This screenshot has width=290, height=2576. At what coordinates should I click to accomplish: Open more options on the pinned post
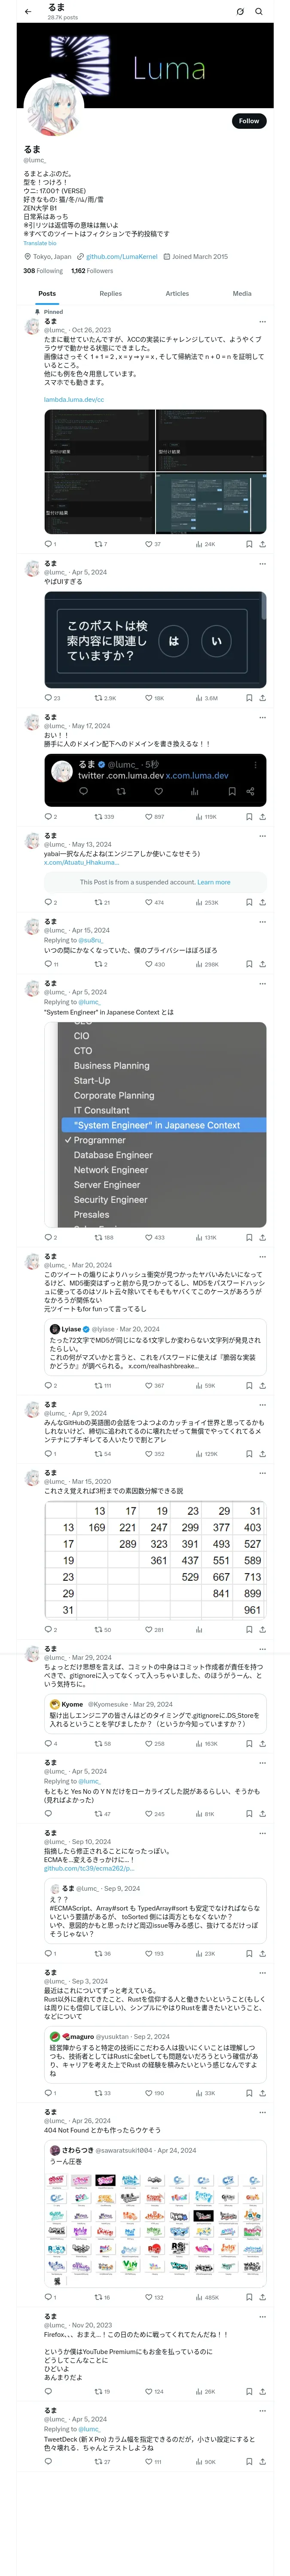(262, 322)
